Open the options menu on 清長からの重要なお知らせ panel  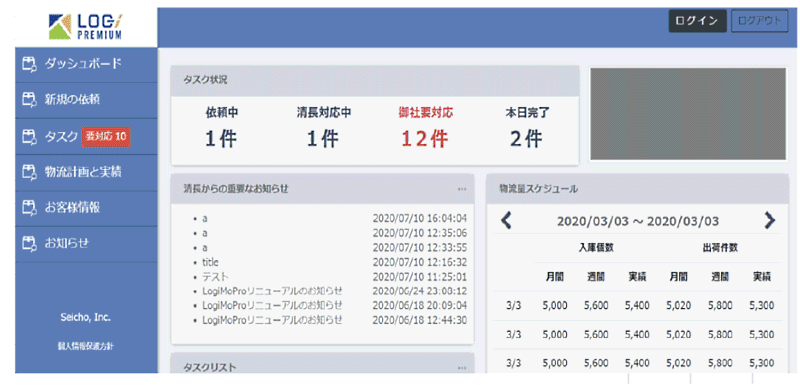click(462, 189)
